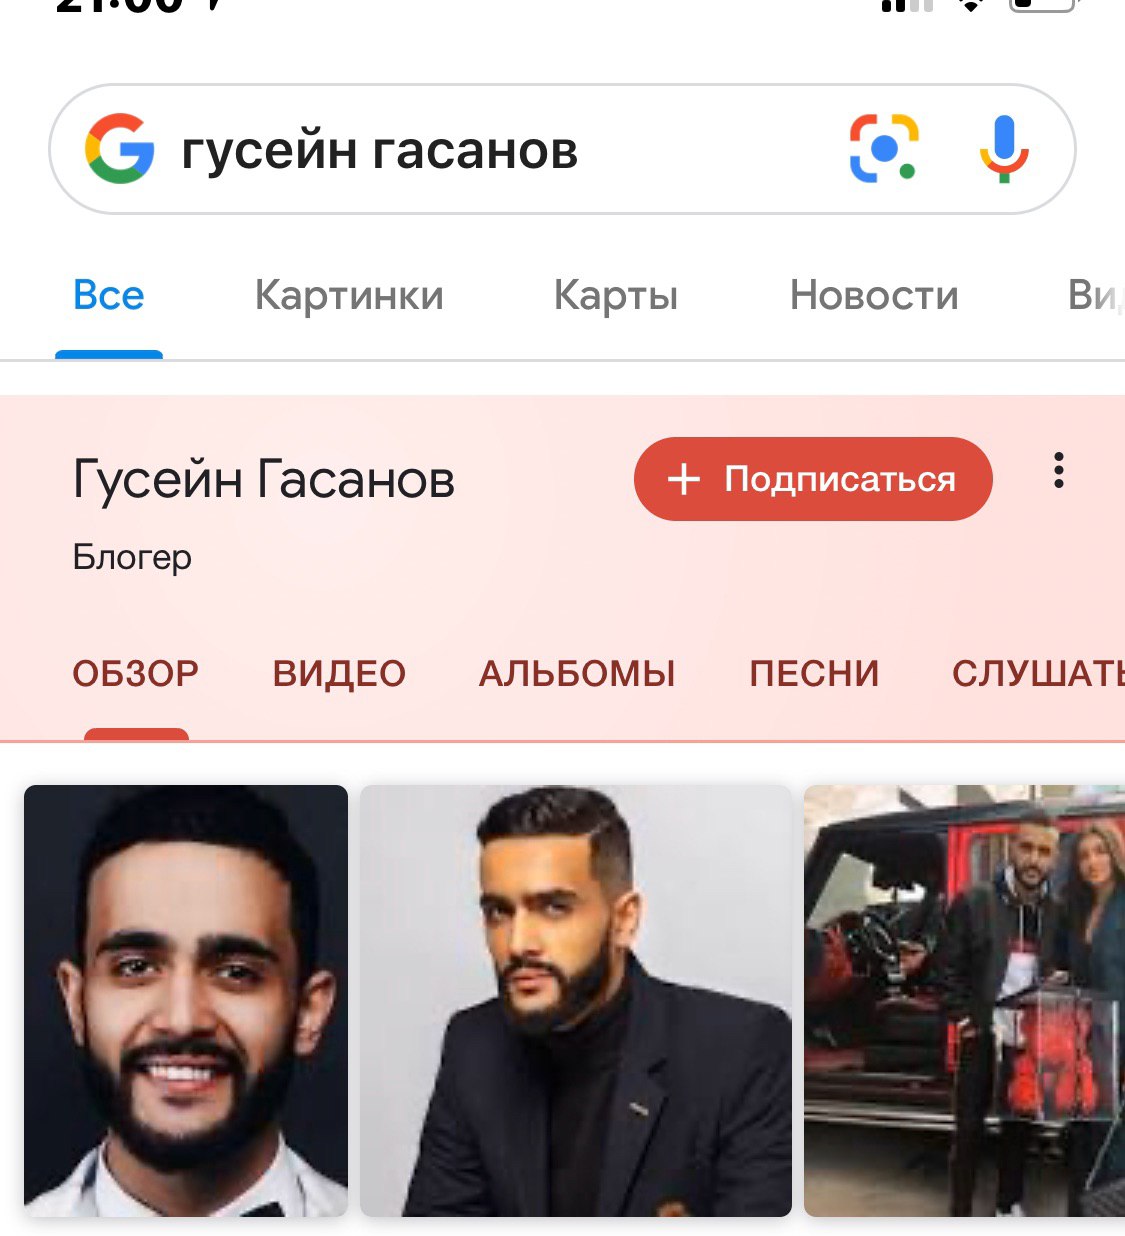View the photo with red car
The width and height of the screenshot is (1125, 1236).
(964, 1000)
